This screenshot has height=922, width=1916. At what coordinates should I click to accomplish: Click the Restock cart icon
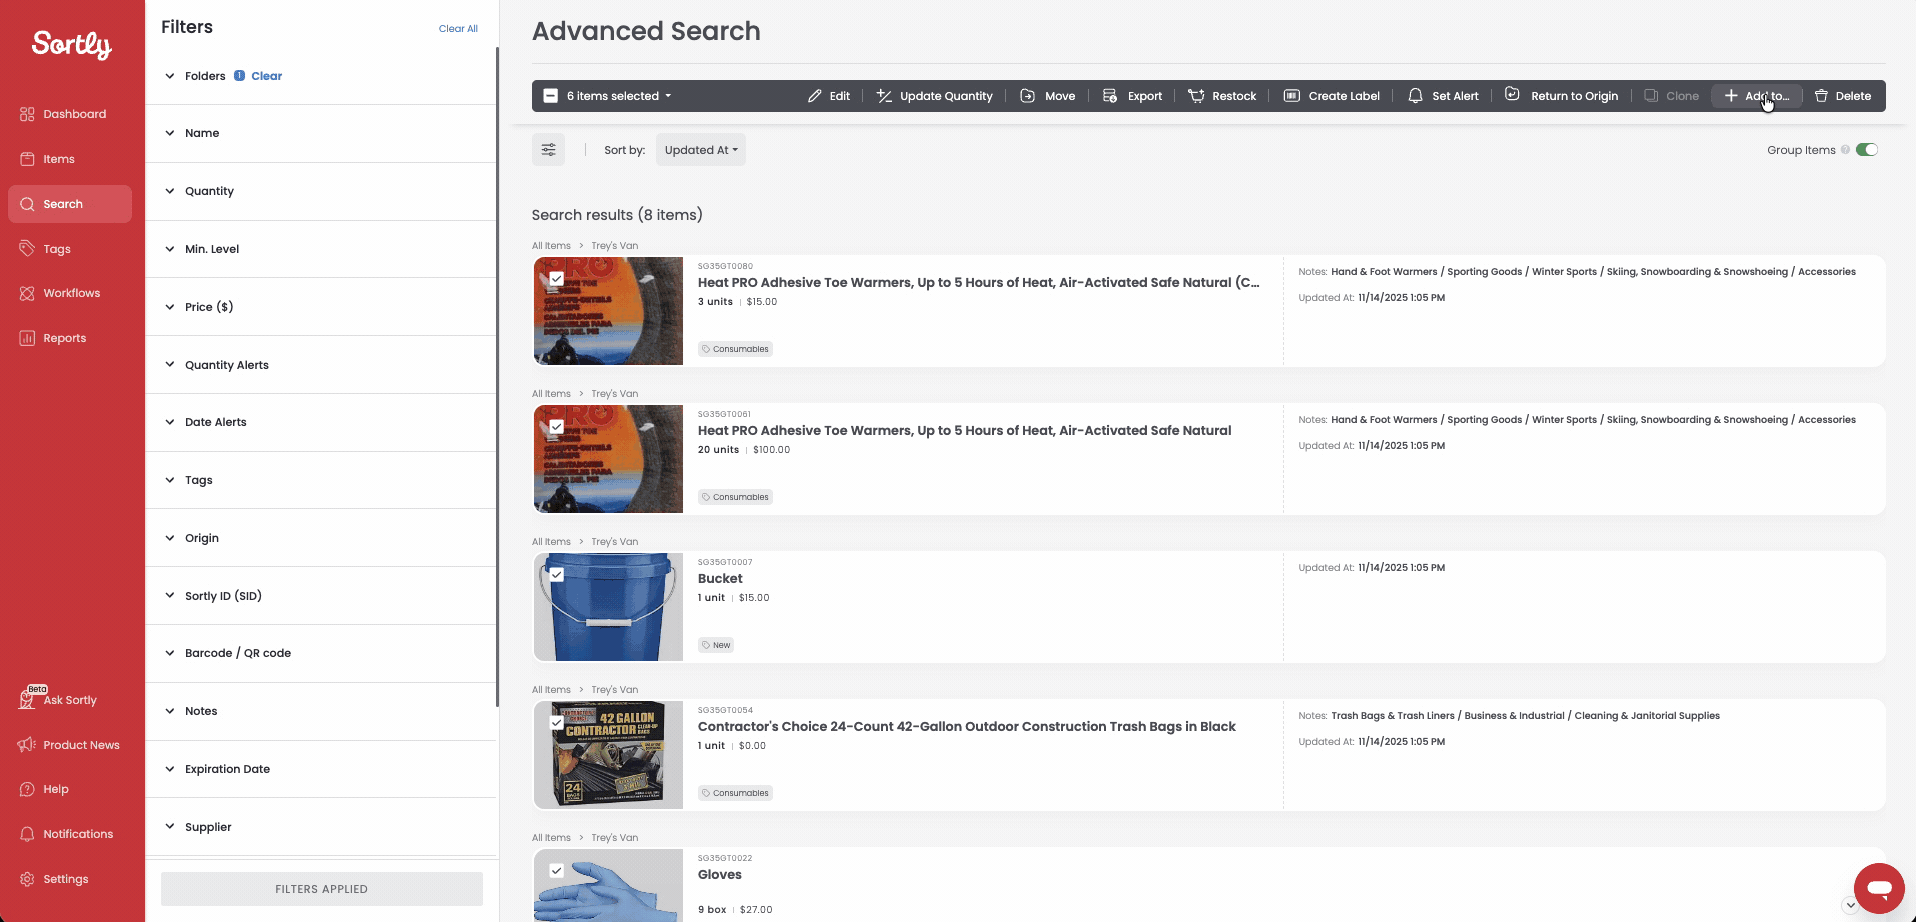click(x=1196, y=96)
